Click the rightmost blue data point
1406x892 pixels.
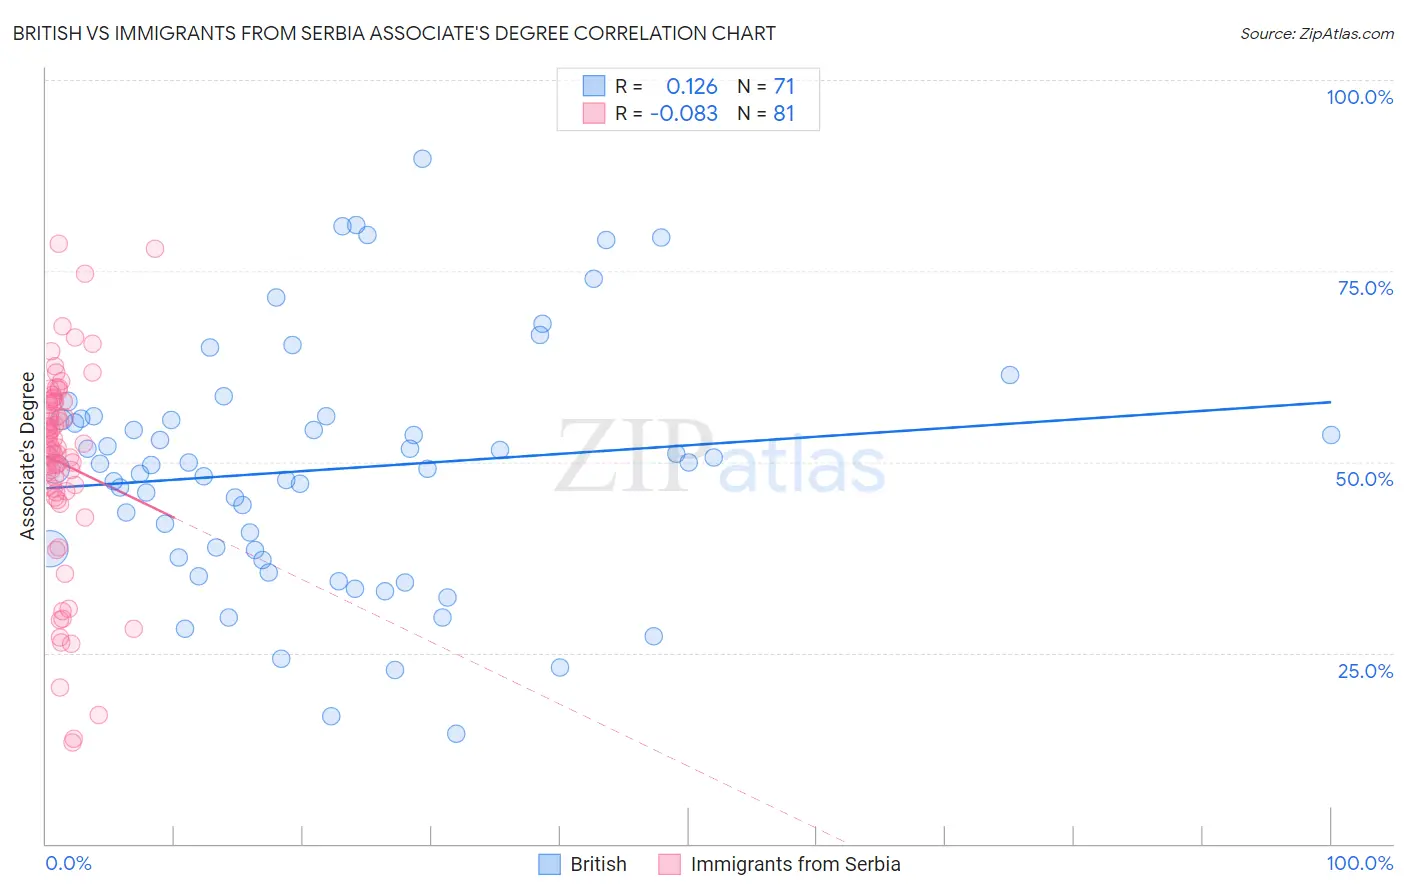point(1331,435)
